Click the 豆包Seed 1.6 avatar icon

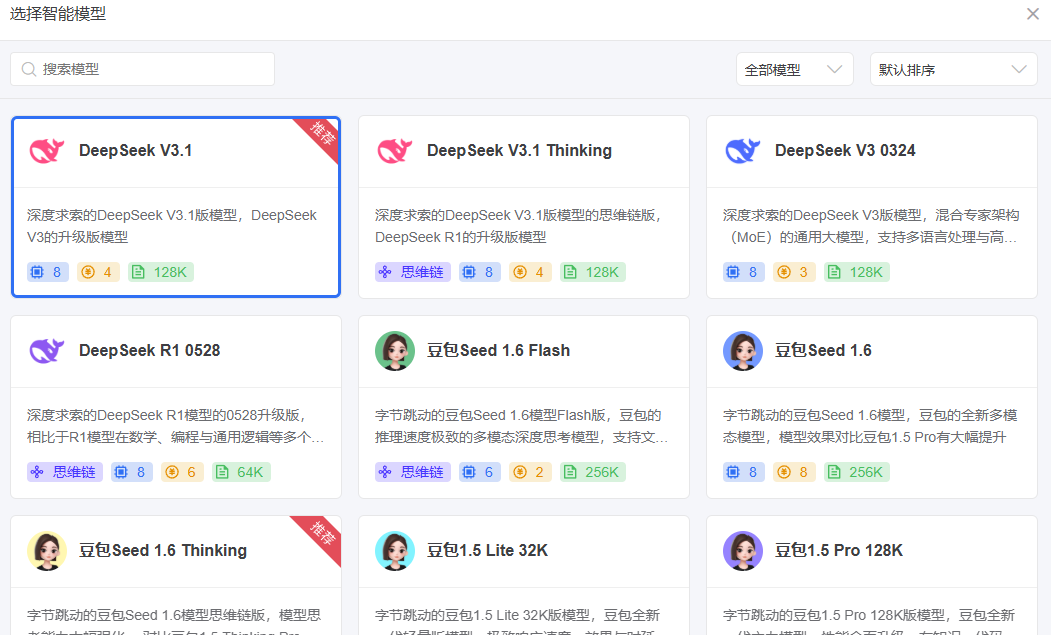pyautogui.click(x=743, y=351)
